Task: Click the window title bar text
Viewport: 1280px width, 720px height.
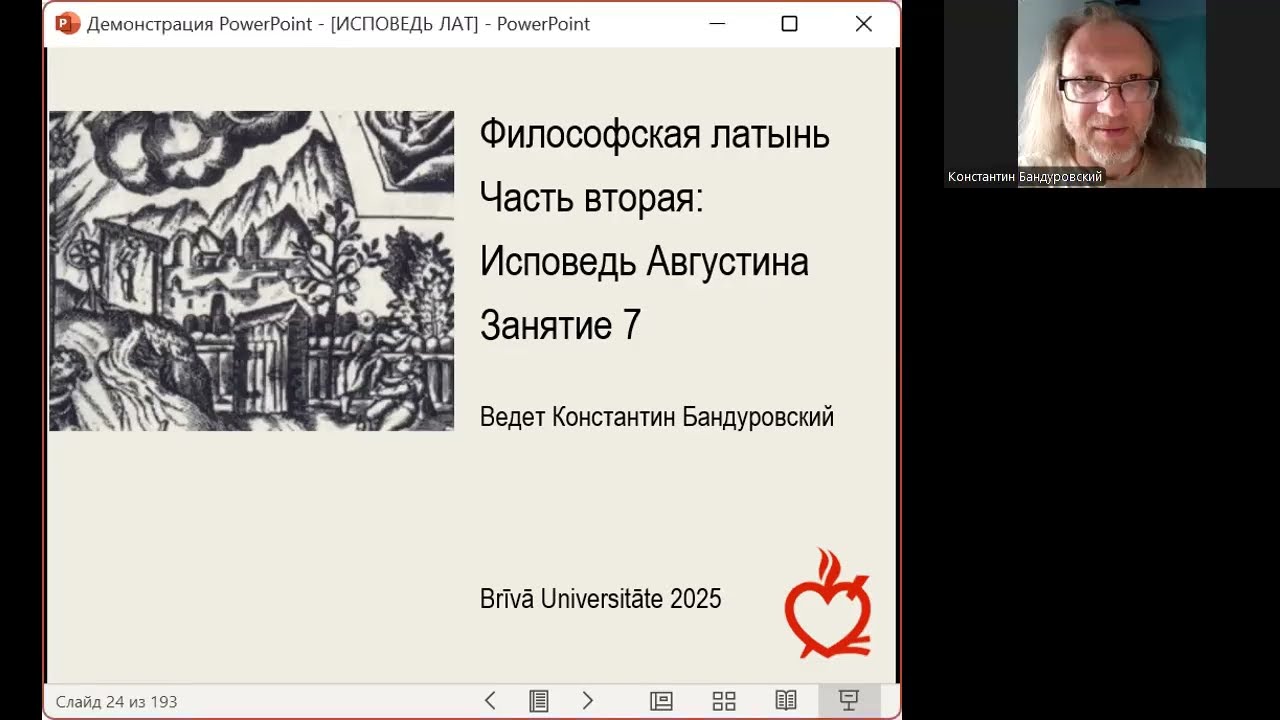Action: pyautogui.click(x=339, y=24)
